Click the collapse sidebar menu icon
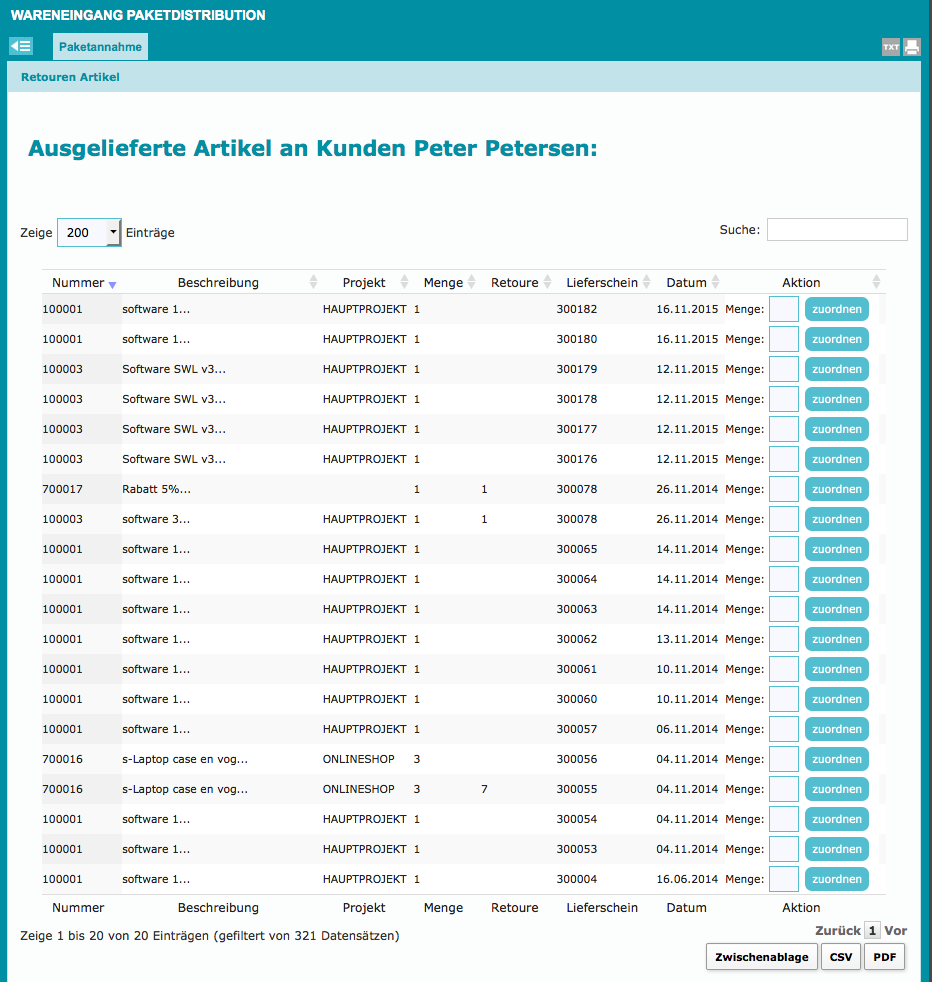 (21, 46)
